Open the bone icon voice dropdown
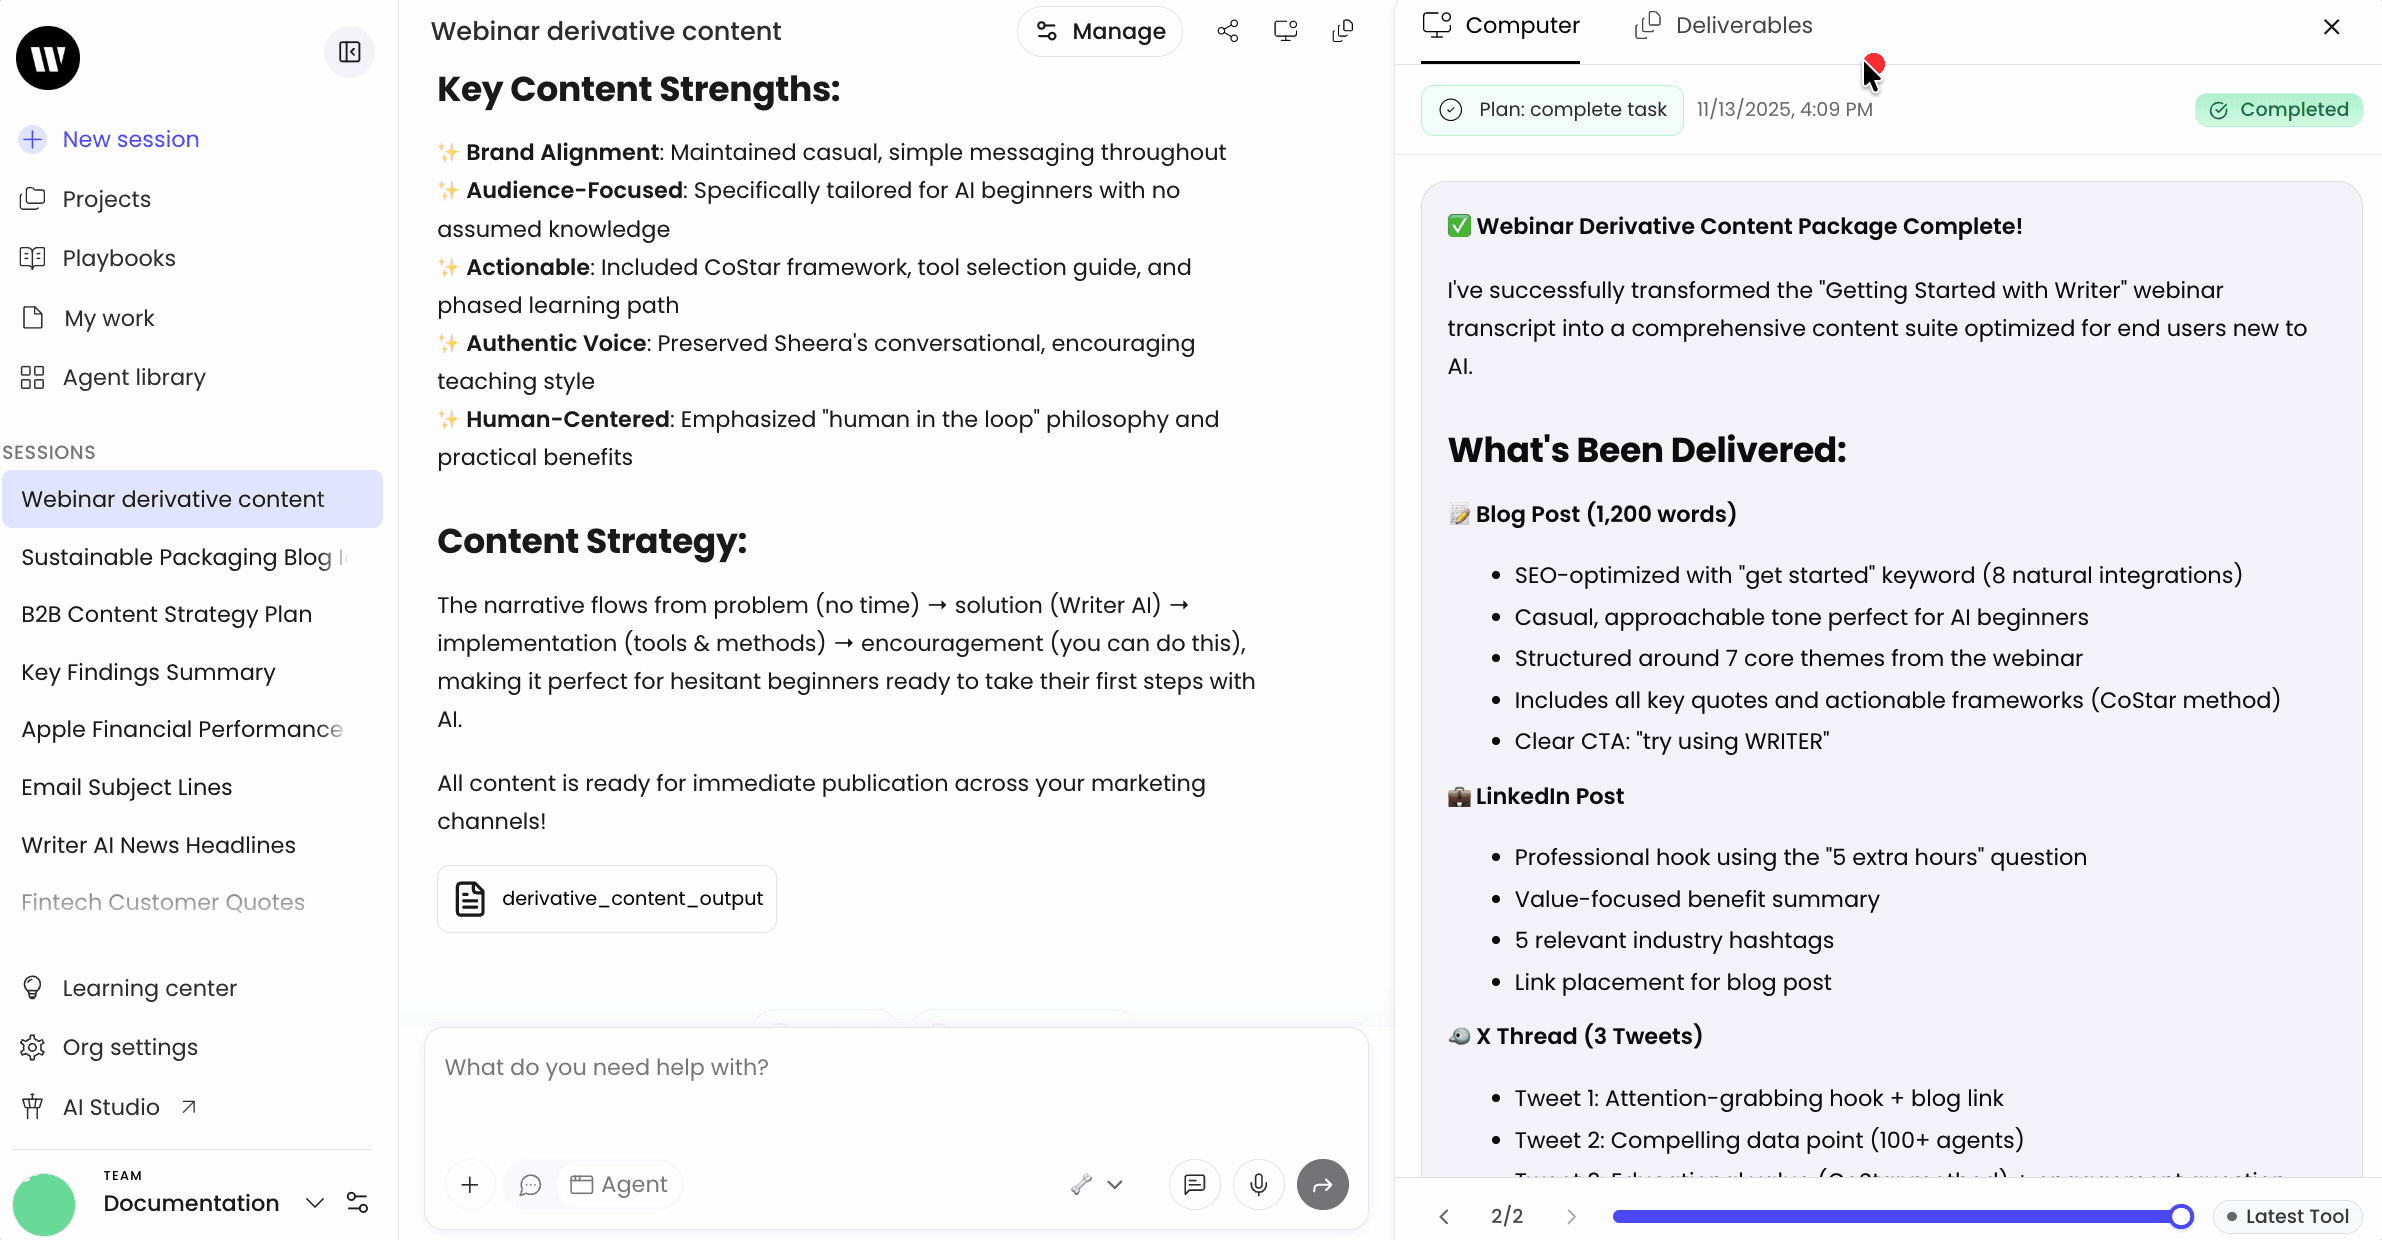 [1097, 1184]
